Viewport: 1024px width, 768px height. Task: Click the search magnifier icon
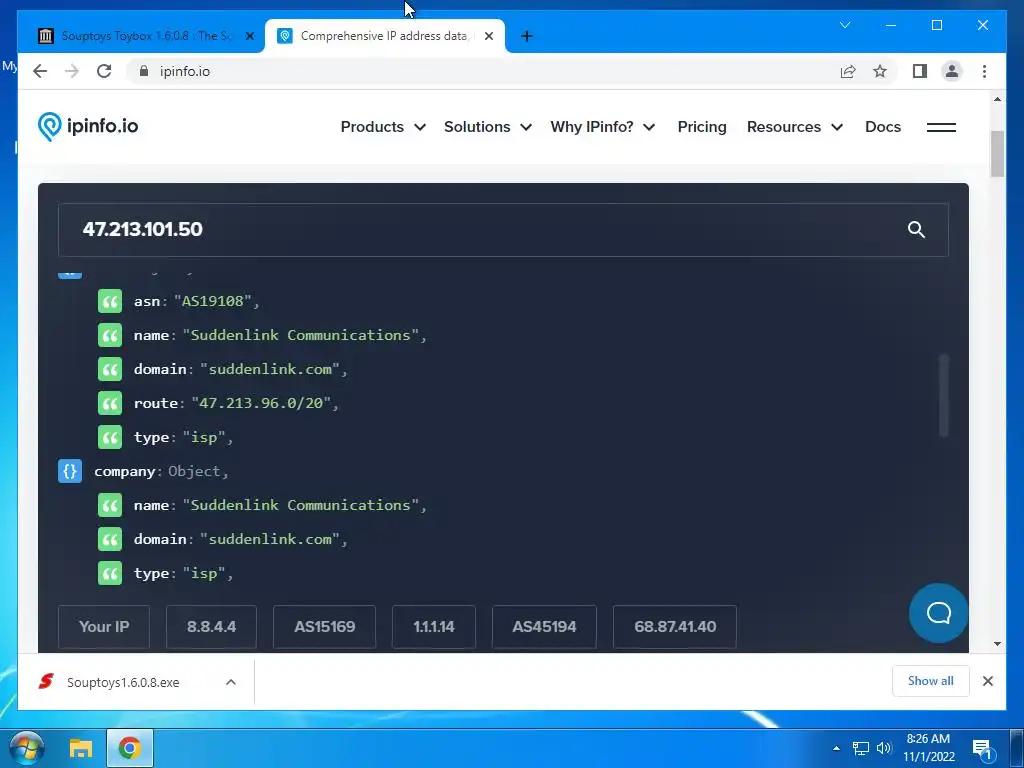916,229
